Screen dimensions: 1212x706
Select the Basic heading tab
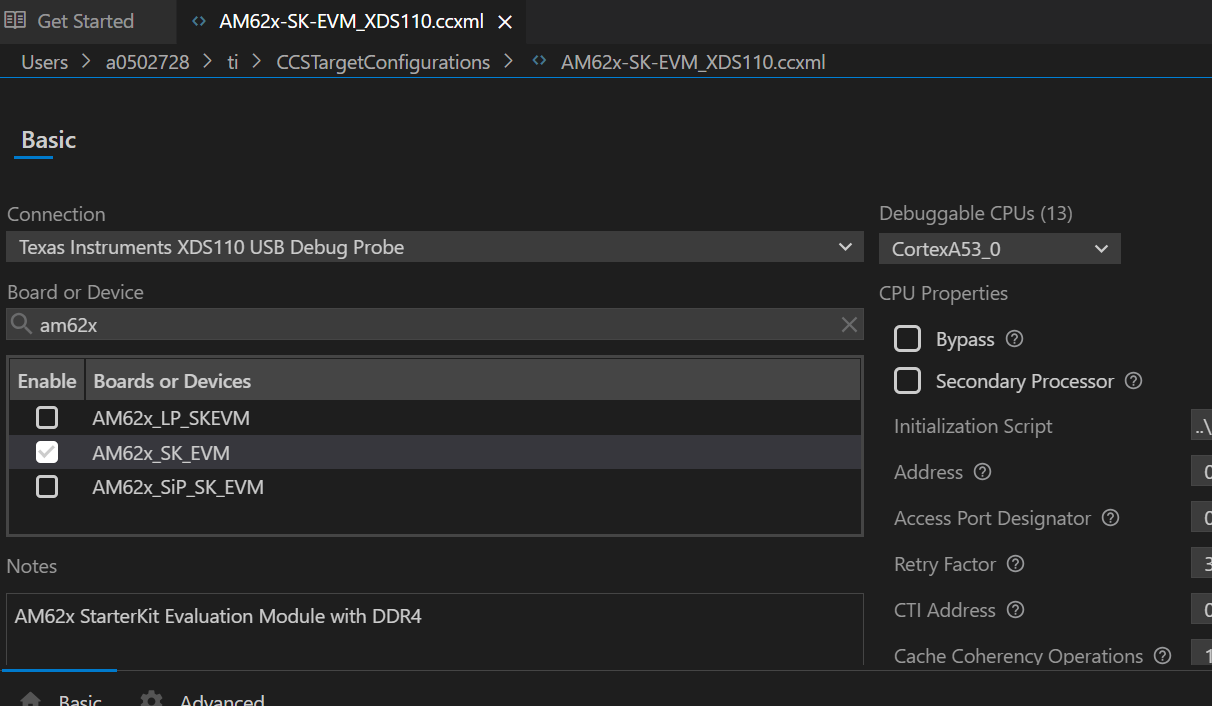tap(48, 140)
